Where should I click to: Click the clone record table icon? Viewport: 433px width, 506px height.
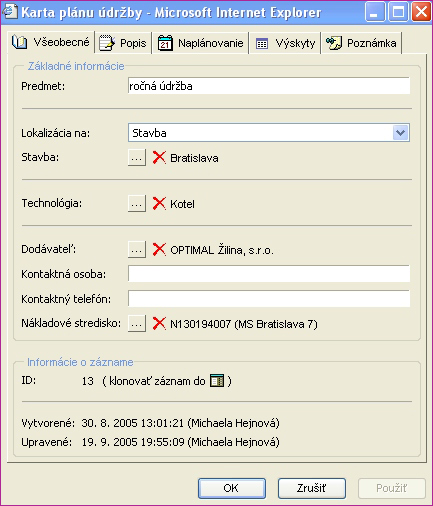(x=217, y=380)
